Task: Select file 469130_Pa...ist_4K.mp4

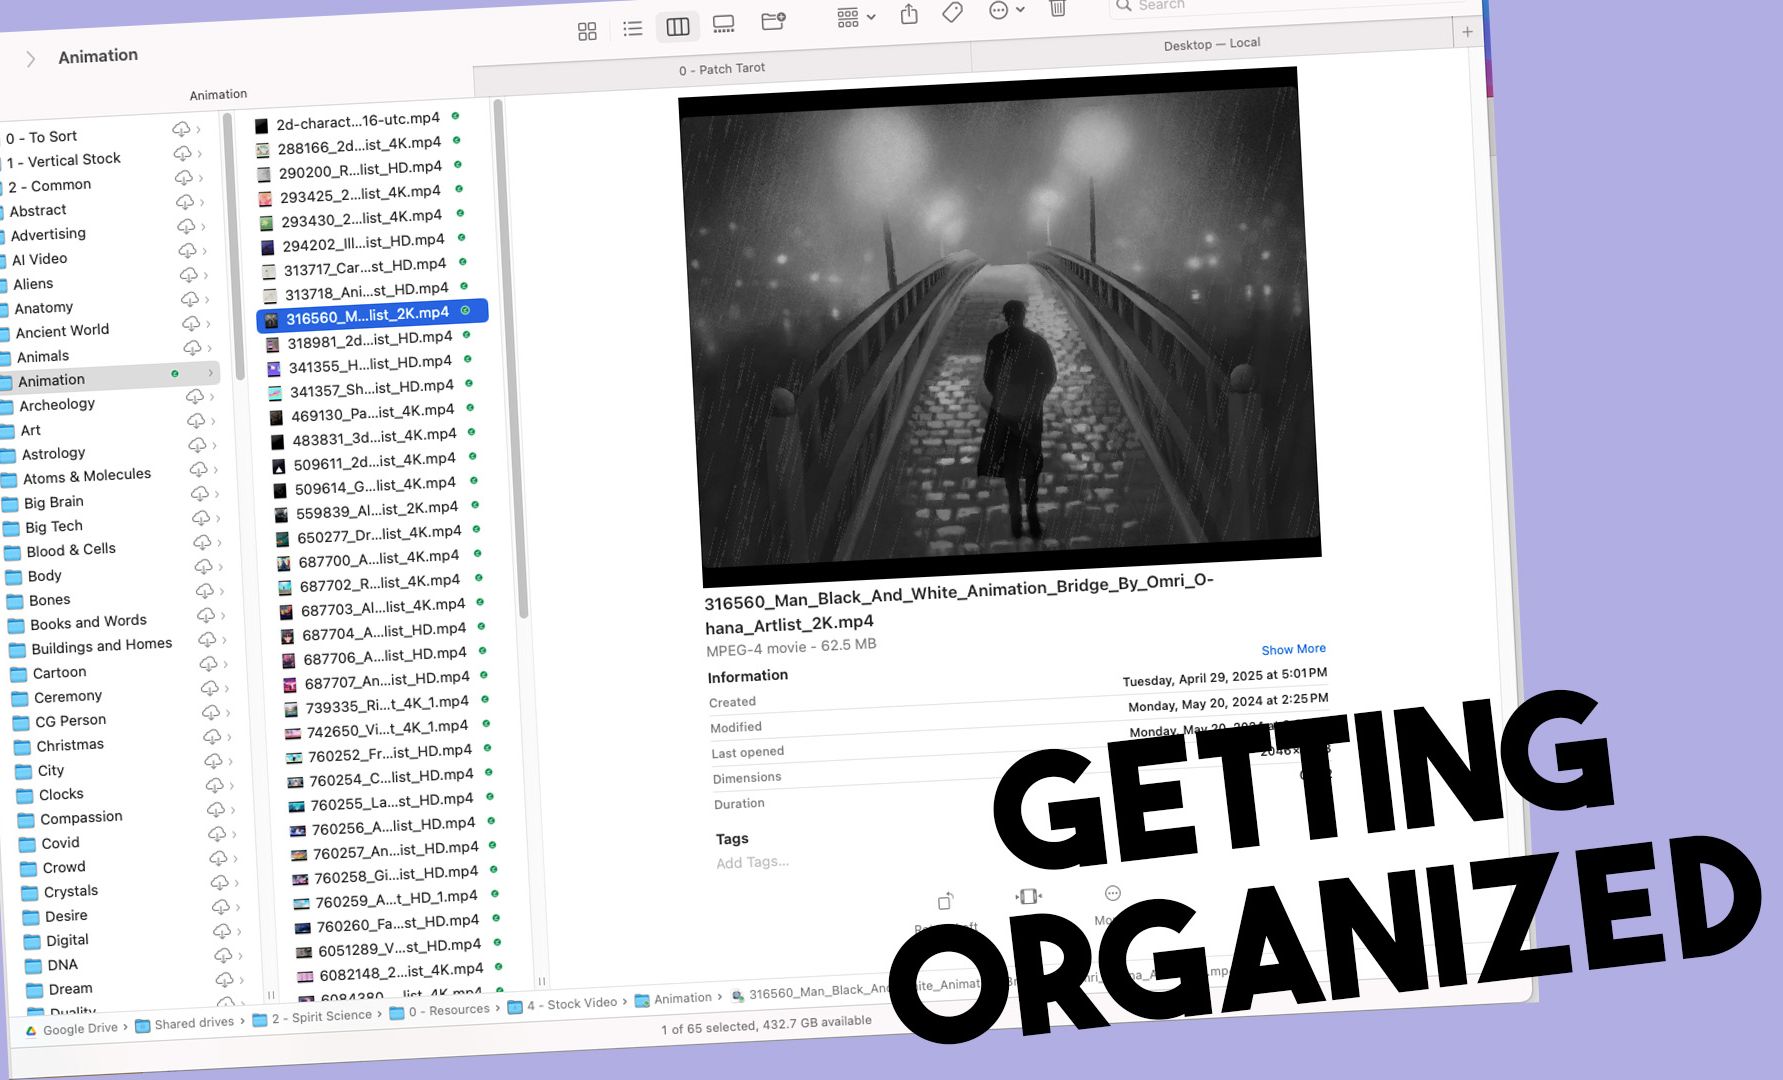Action: click(372, 413)
